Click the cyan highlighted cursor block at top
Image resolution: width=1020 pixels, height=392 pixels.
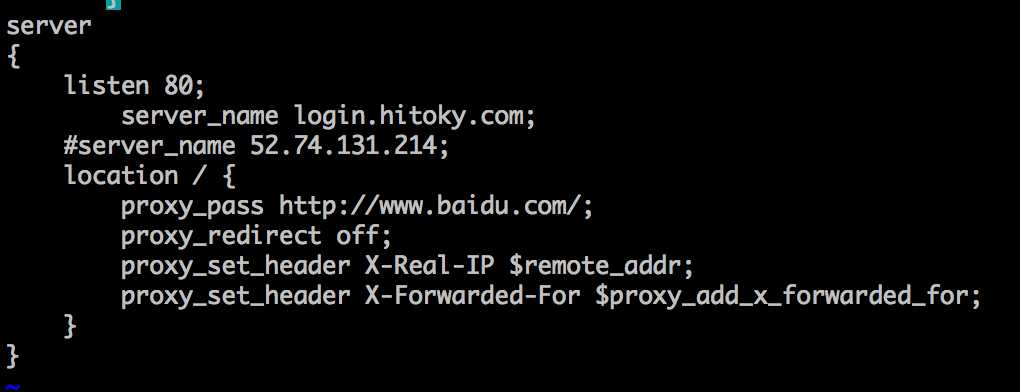(114, 4)
